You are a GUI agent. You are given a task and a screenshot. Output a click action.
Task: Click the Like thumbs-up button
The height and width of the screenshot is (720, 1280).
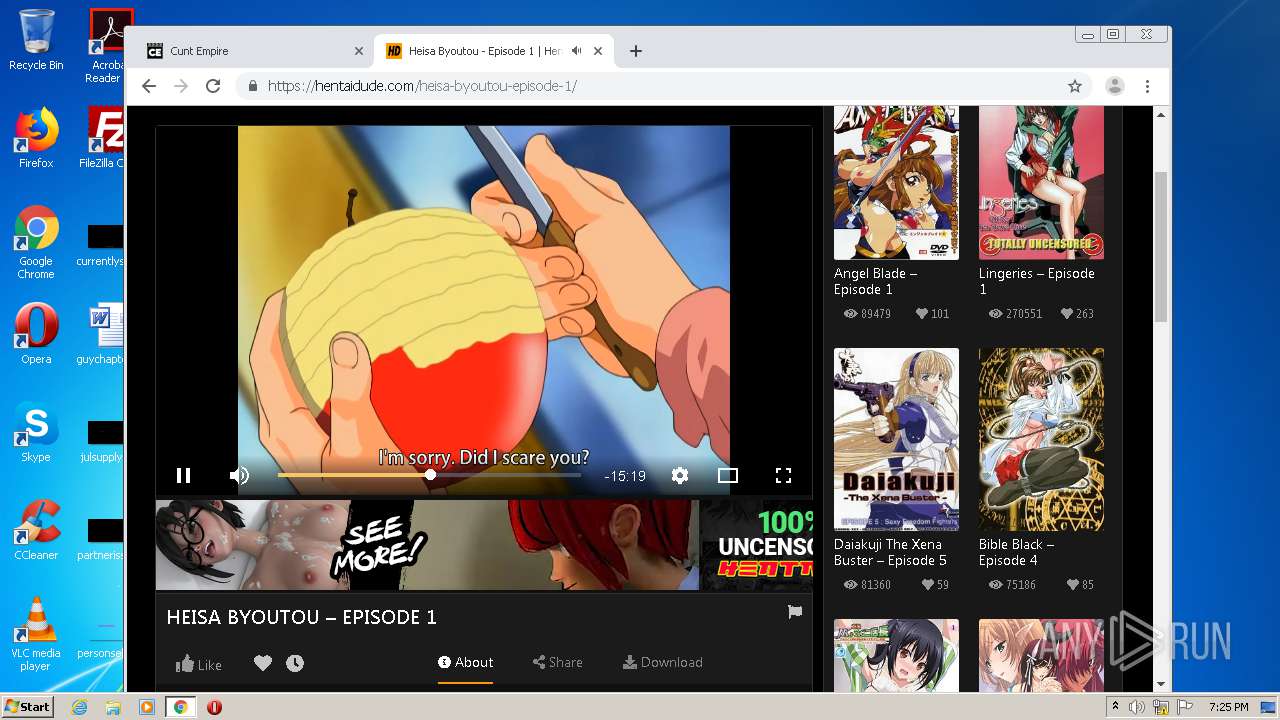point(199,664)
